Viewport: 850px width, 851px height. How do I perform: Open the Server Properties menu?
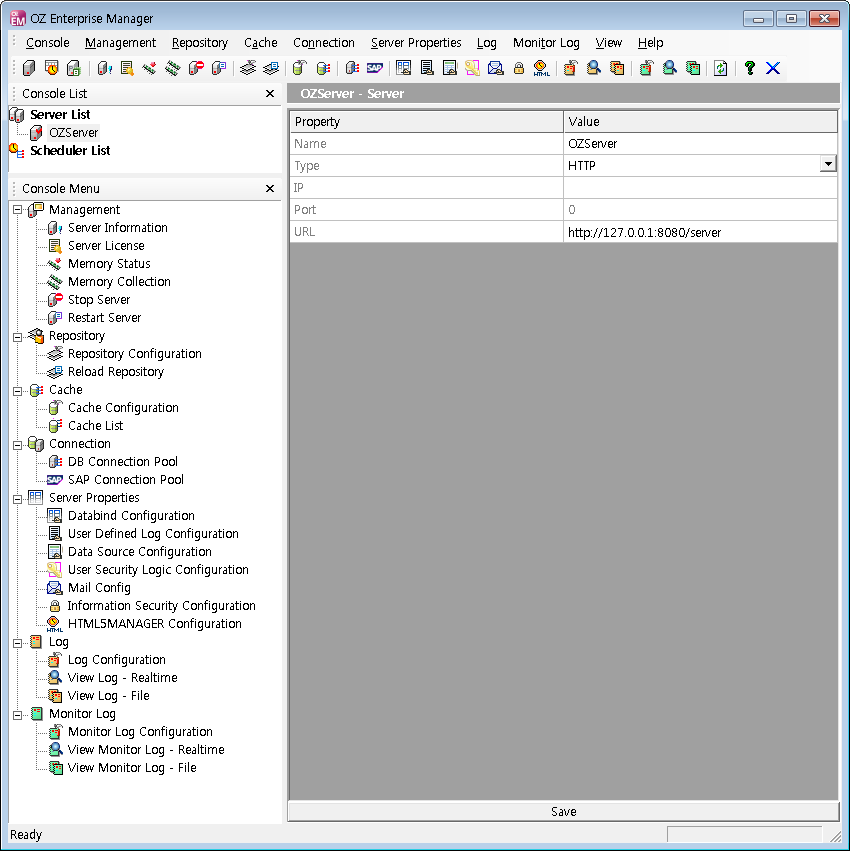tap(416, 43)
